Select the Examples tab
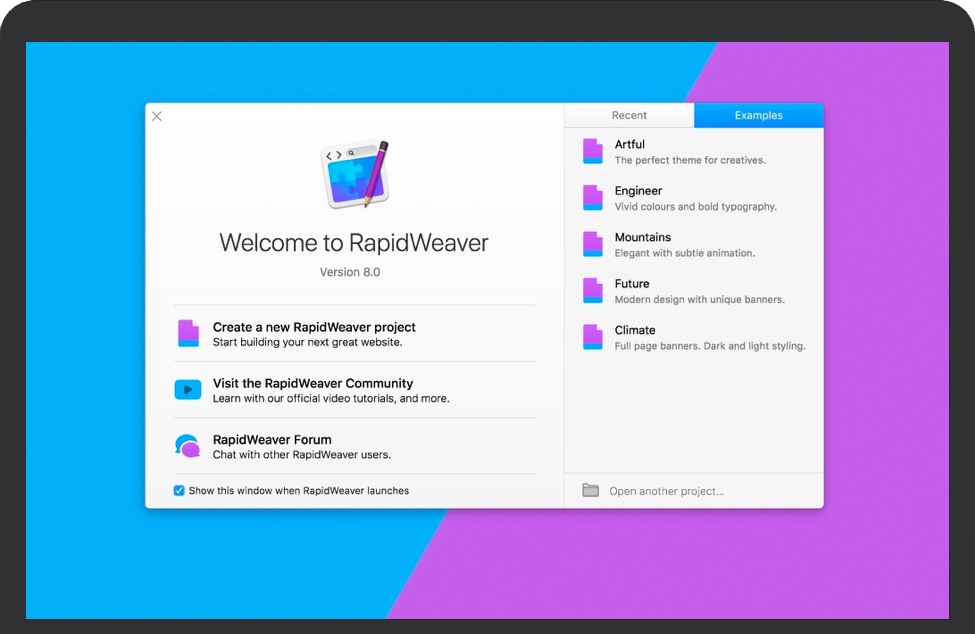 coord(758,116)
